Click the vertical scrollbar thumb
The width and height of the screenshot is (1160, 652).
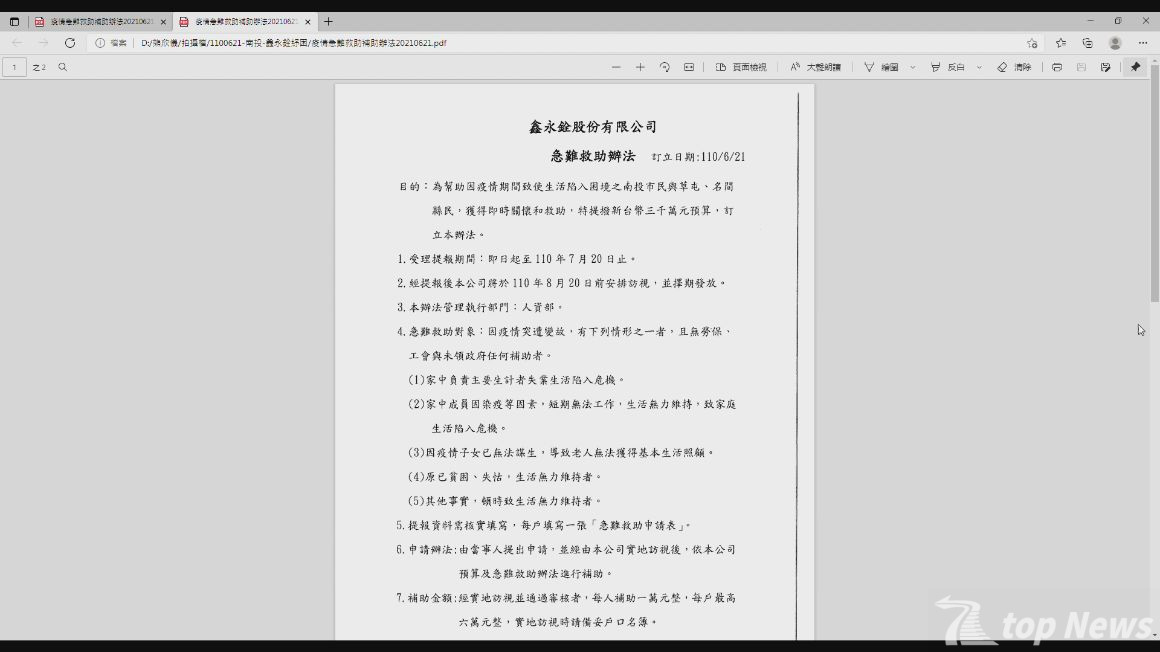[1154, 184]
